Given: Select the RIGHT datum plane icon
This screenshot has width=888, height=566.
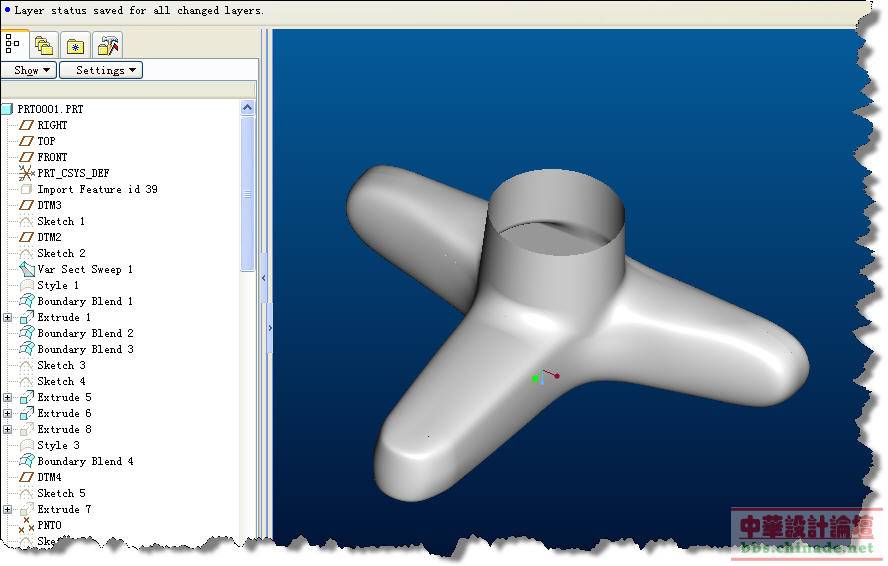Looking at the screenshot, I should point(27,125).
